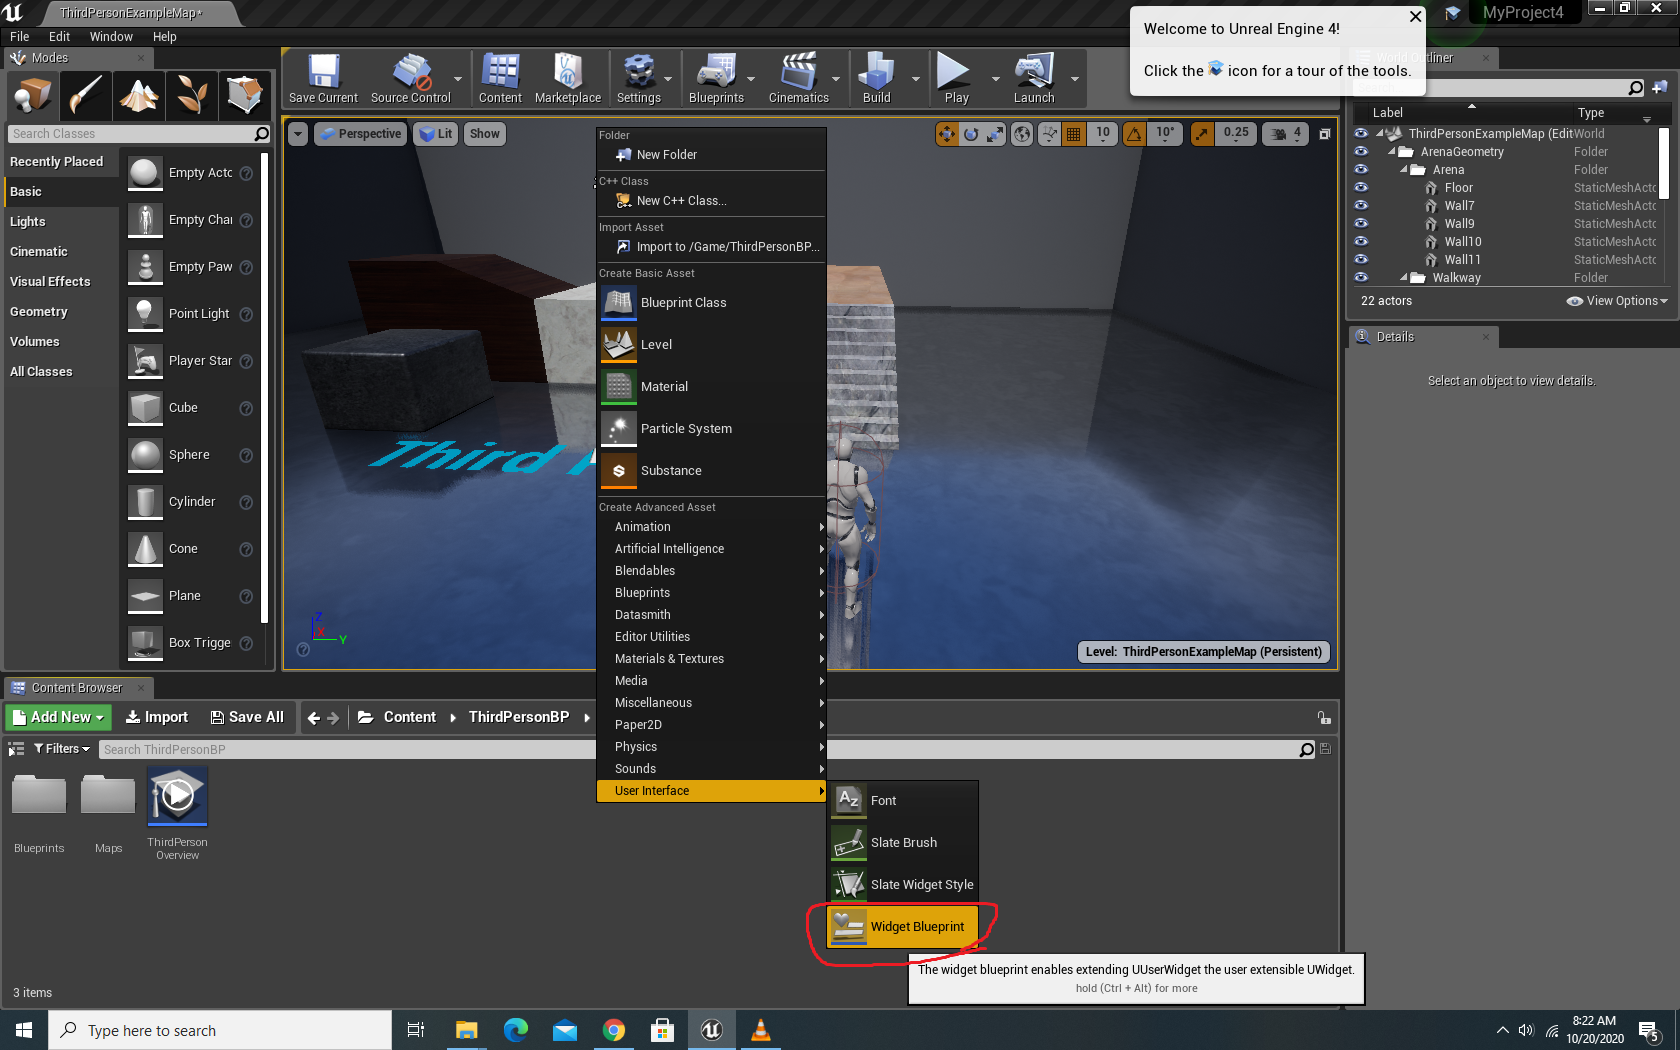This screenshot has width=1680, height=1050.
Task: Toggle visibility of the Floor actor
Action: (1361, 187)
